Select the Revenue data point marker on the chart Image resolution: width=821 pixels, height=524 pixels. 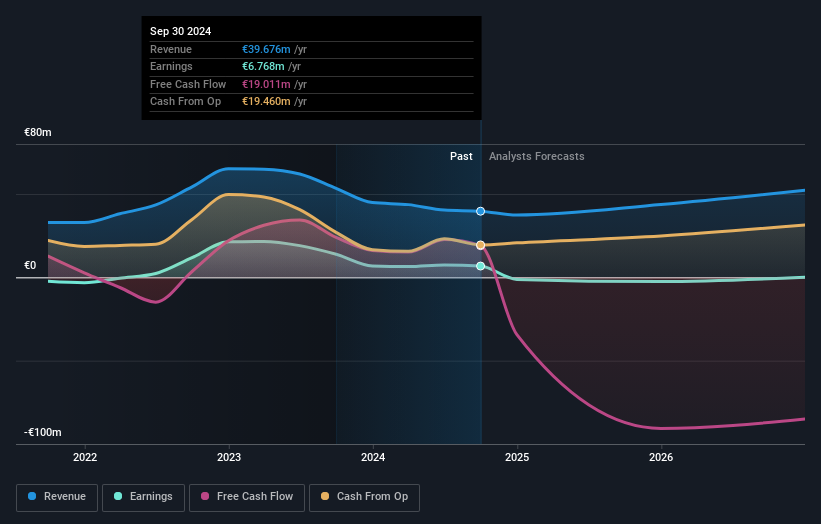click(x=481, y=211)
